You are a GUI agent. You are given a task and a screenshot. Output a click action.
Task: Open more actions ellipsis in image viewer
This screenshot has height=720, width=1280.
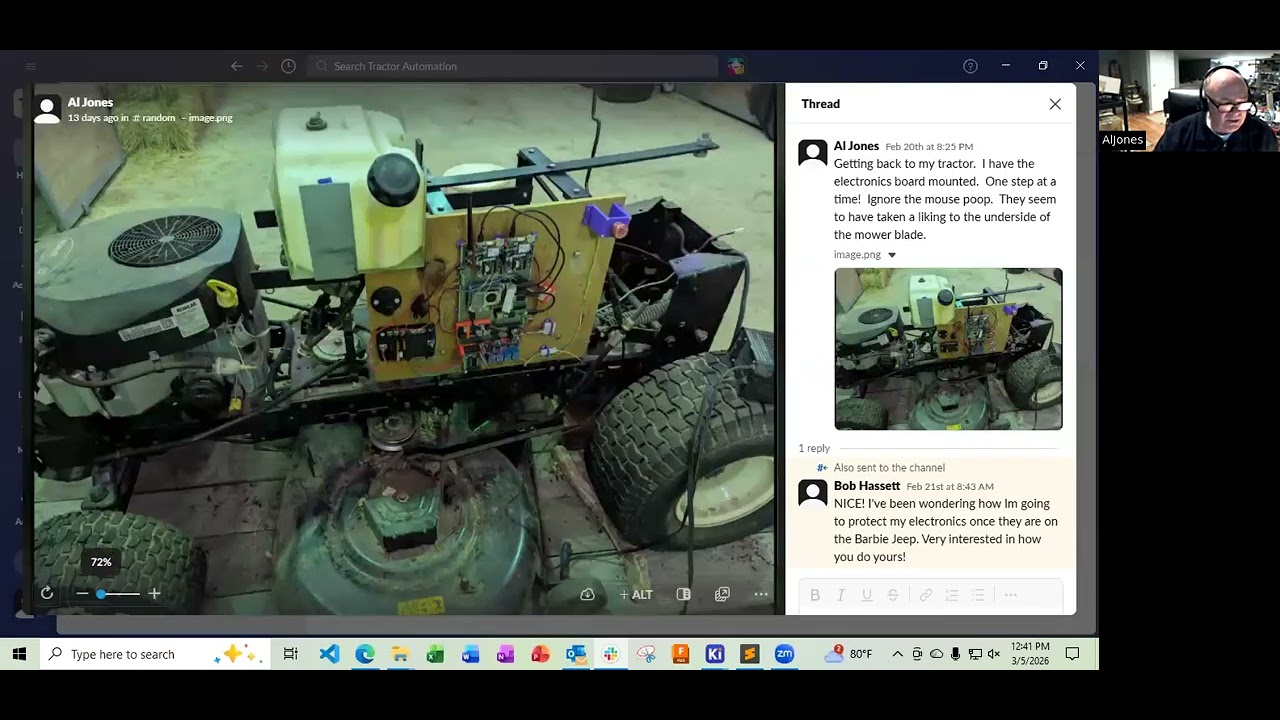(x=761, y=594)
